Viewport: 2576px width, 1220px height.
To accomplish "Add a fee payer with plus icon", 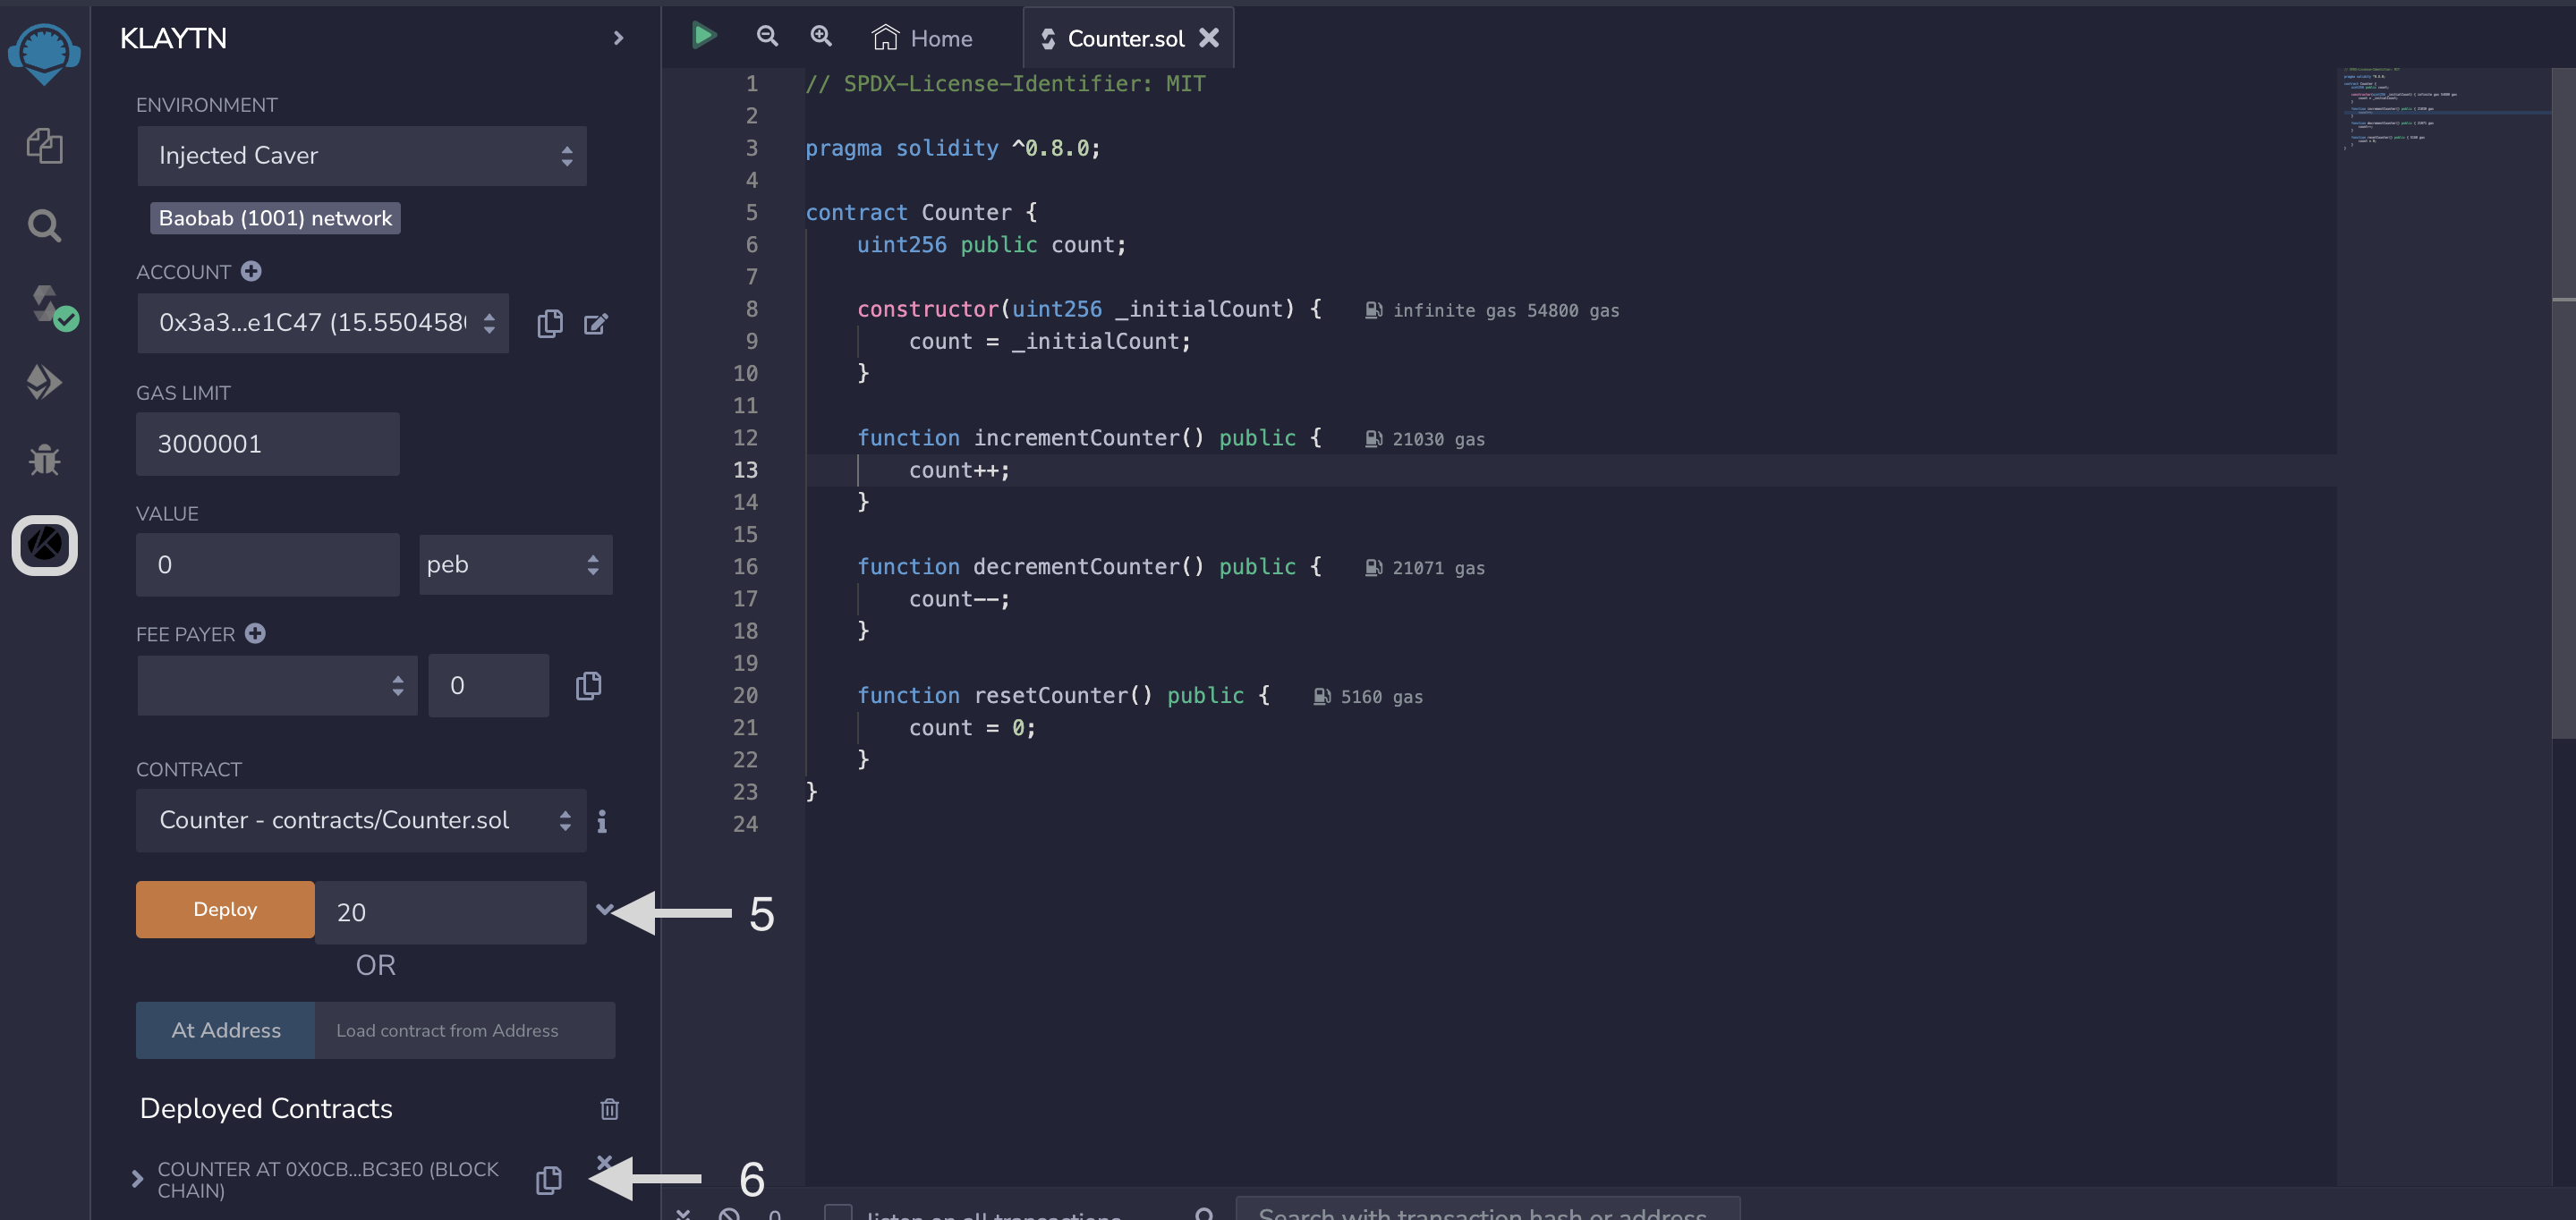I will pyautogui.click(x=255, y=633).
